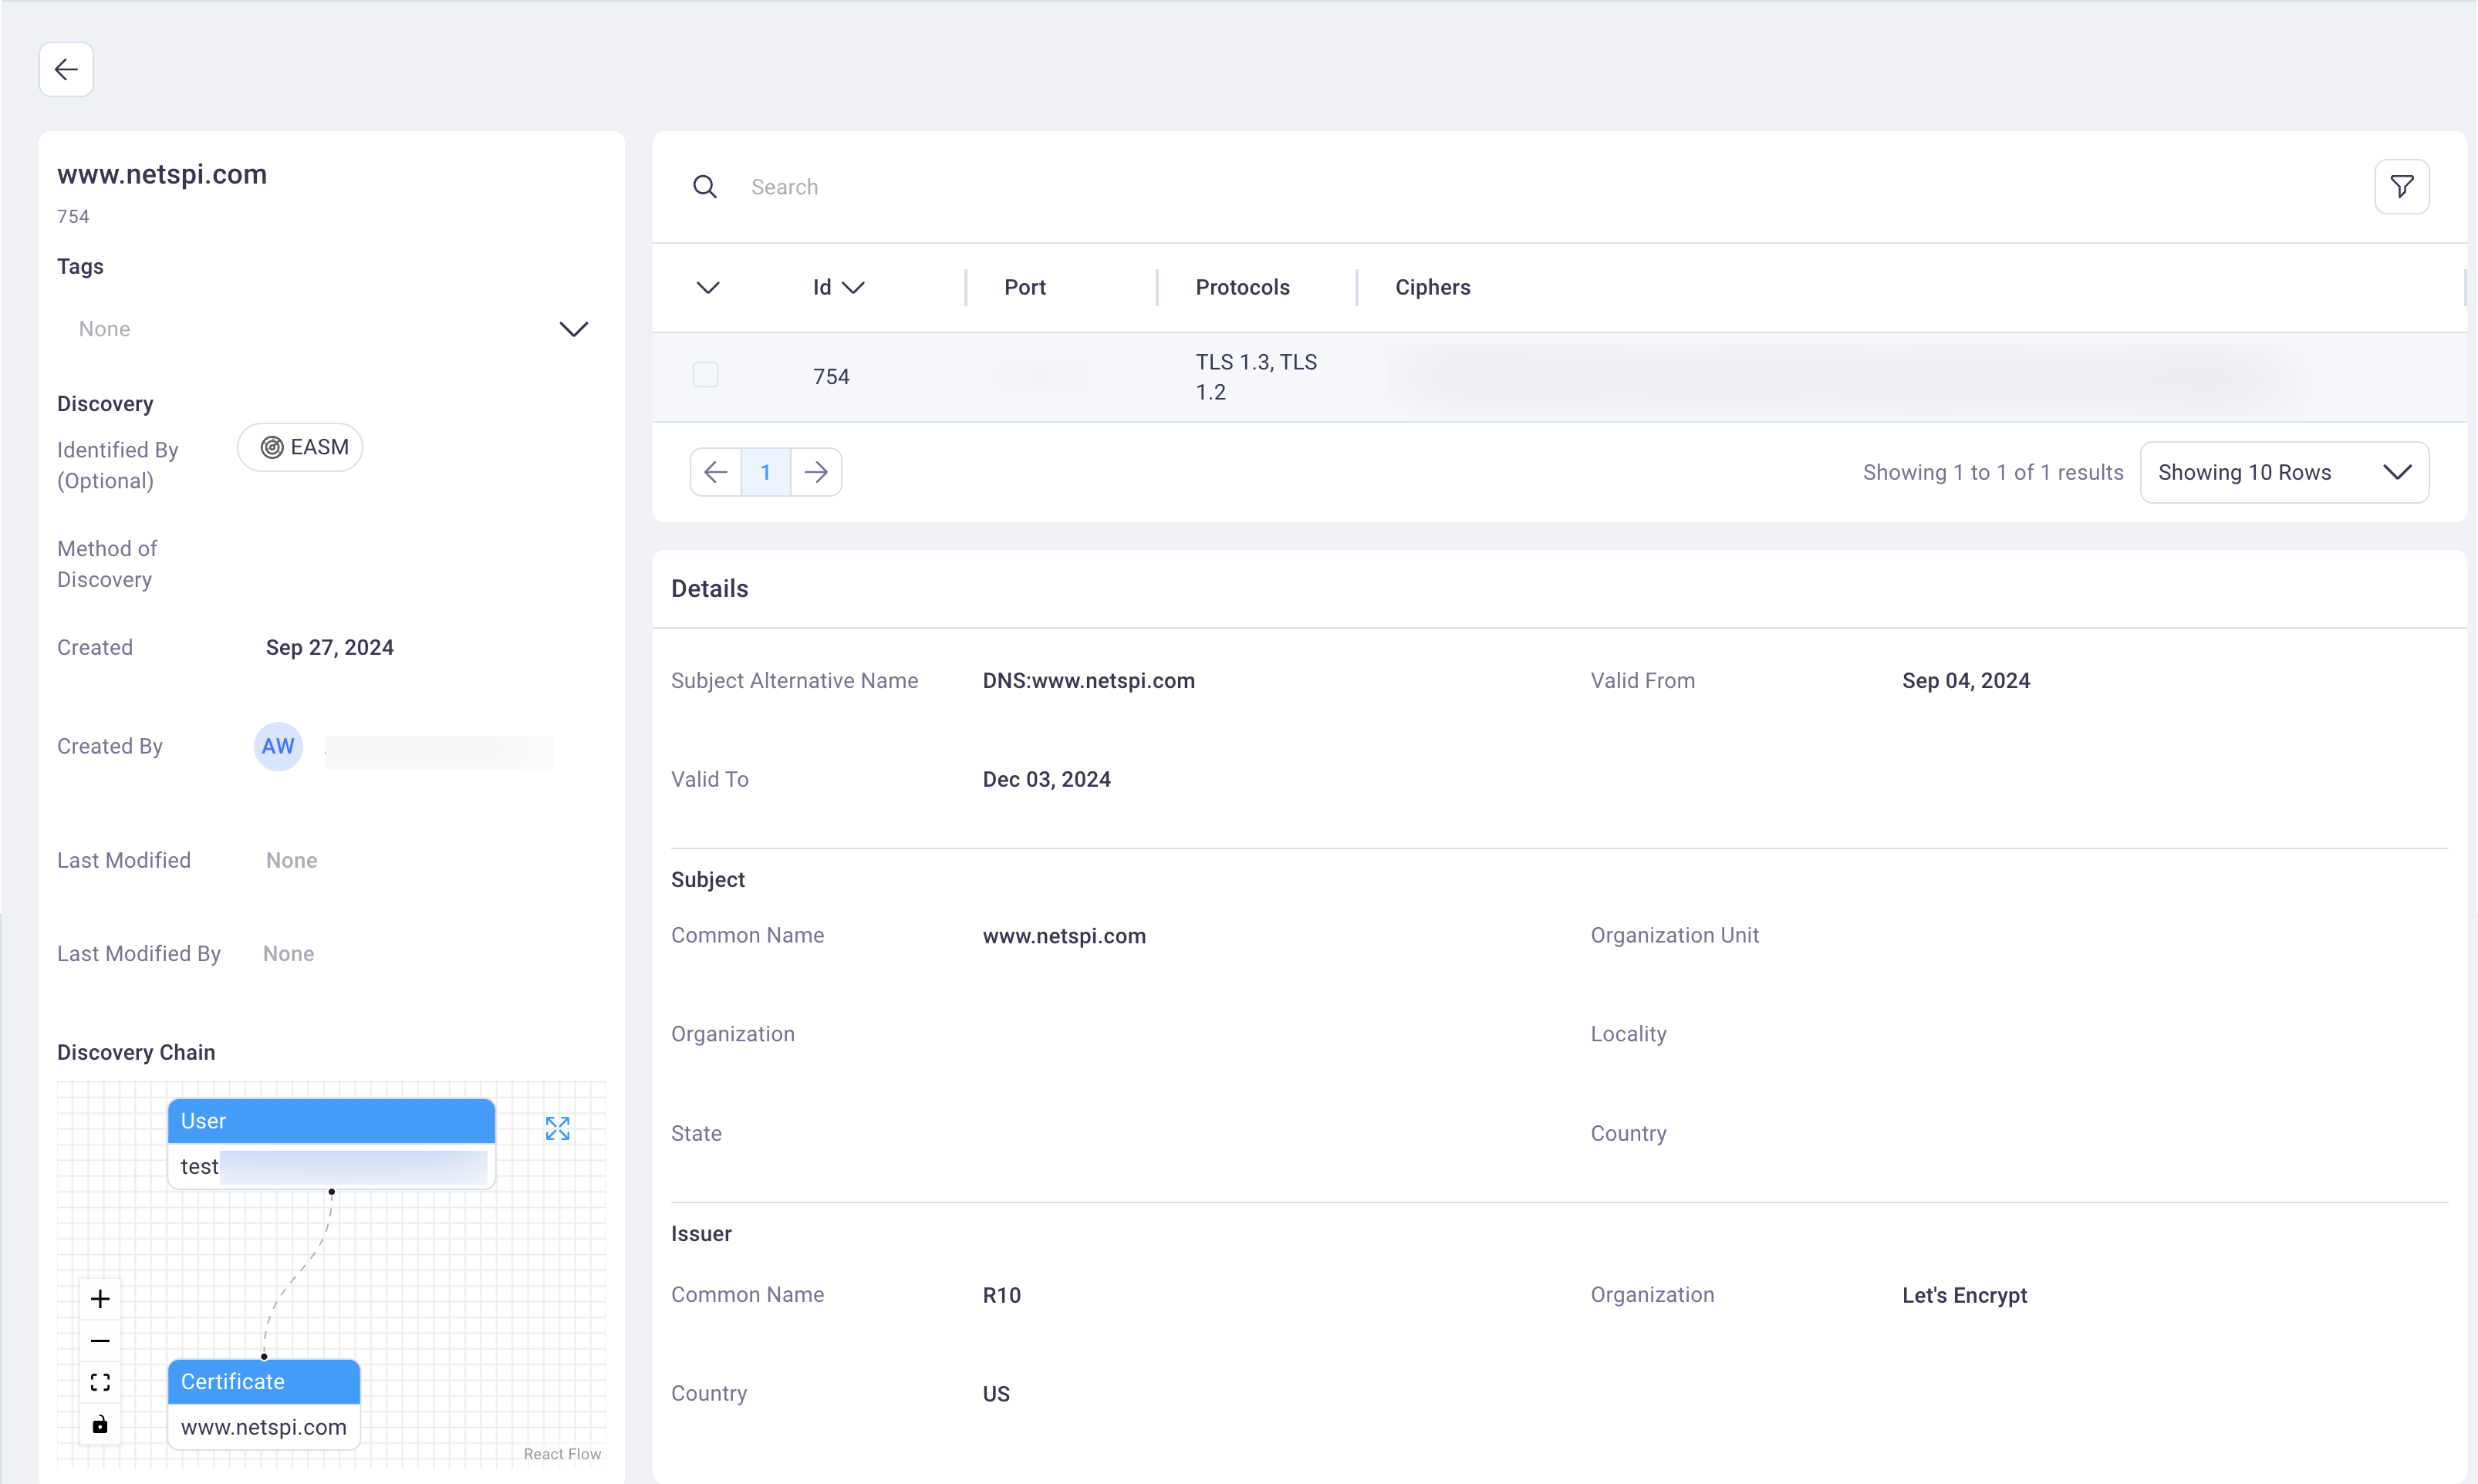
Task: Click the search magnifier icon
Action: pyautogui.click(x=705, y=187)
